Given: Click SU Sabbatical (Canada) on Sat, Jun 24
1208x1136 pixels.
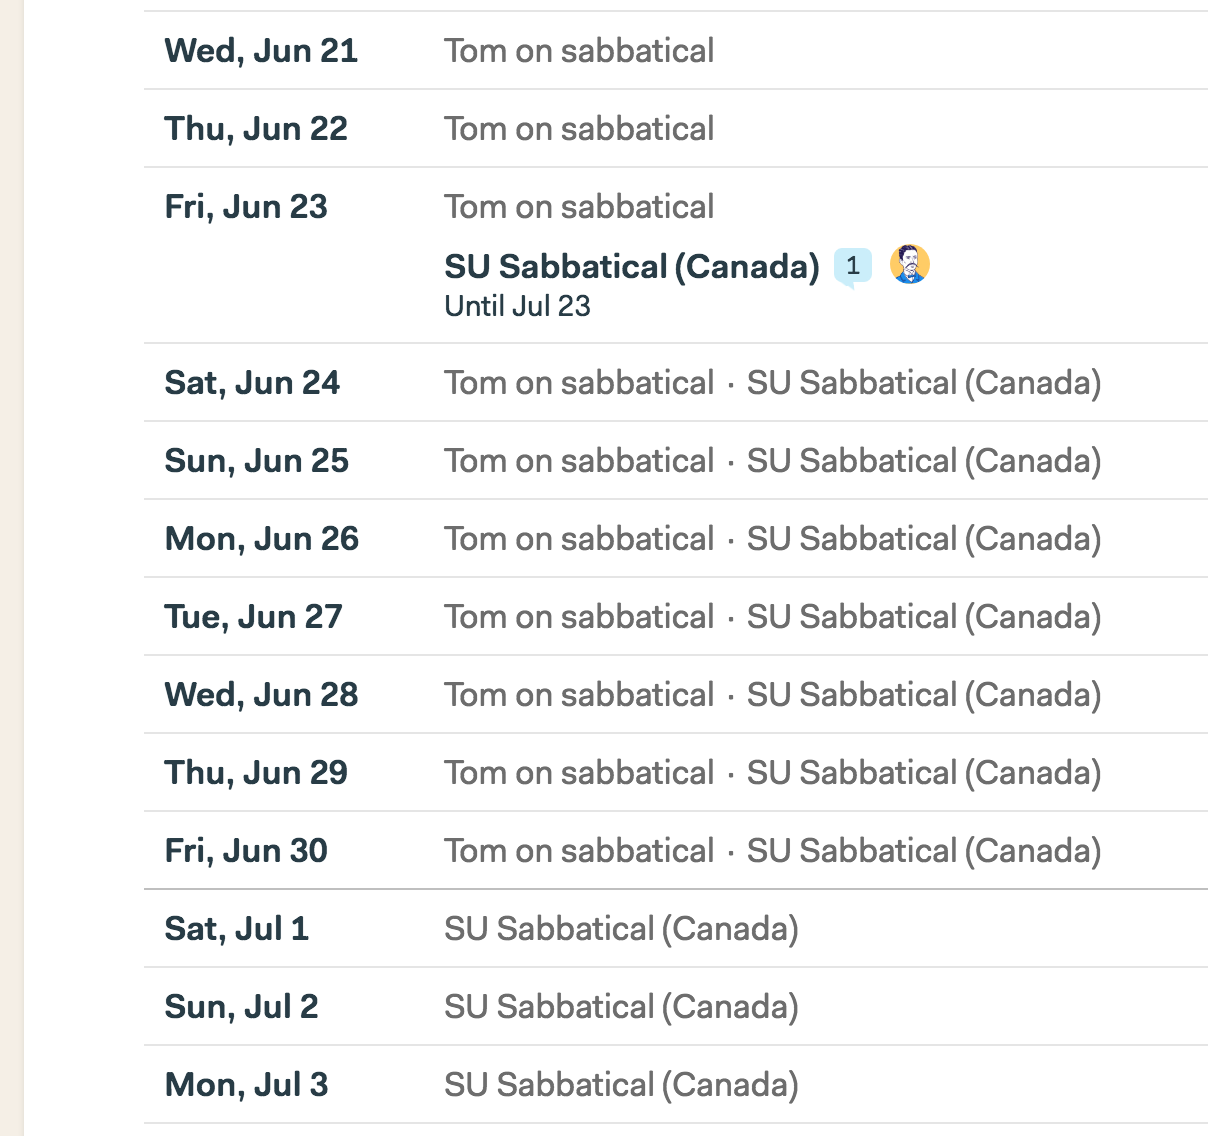Looking at the screenshot, I should point(924,383).
